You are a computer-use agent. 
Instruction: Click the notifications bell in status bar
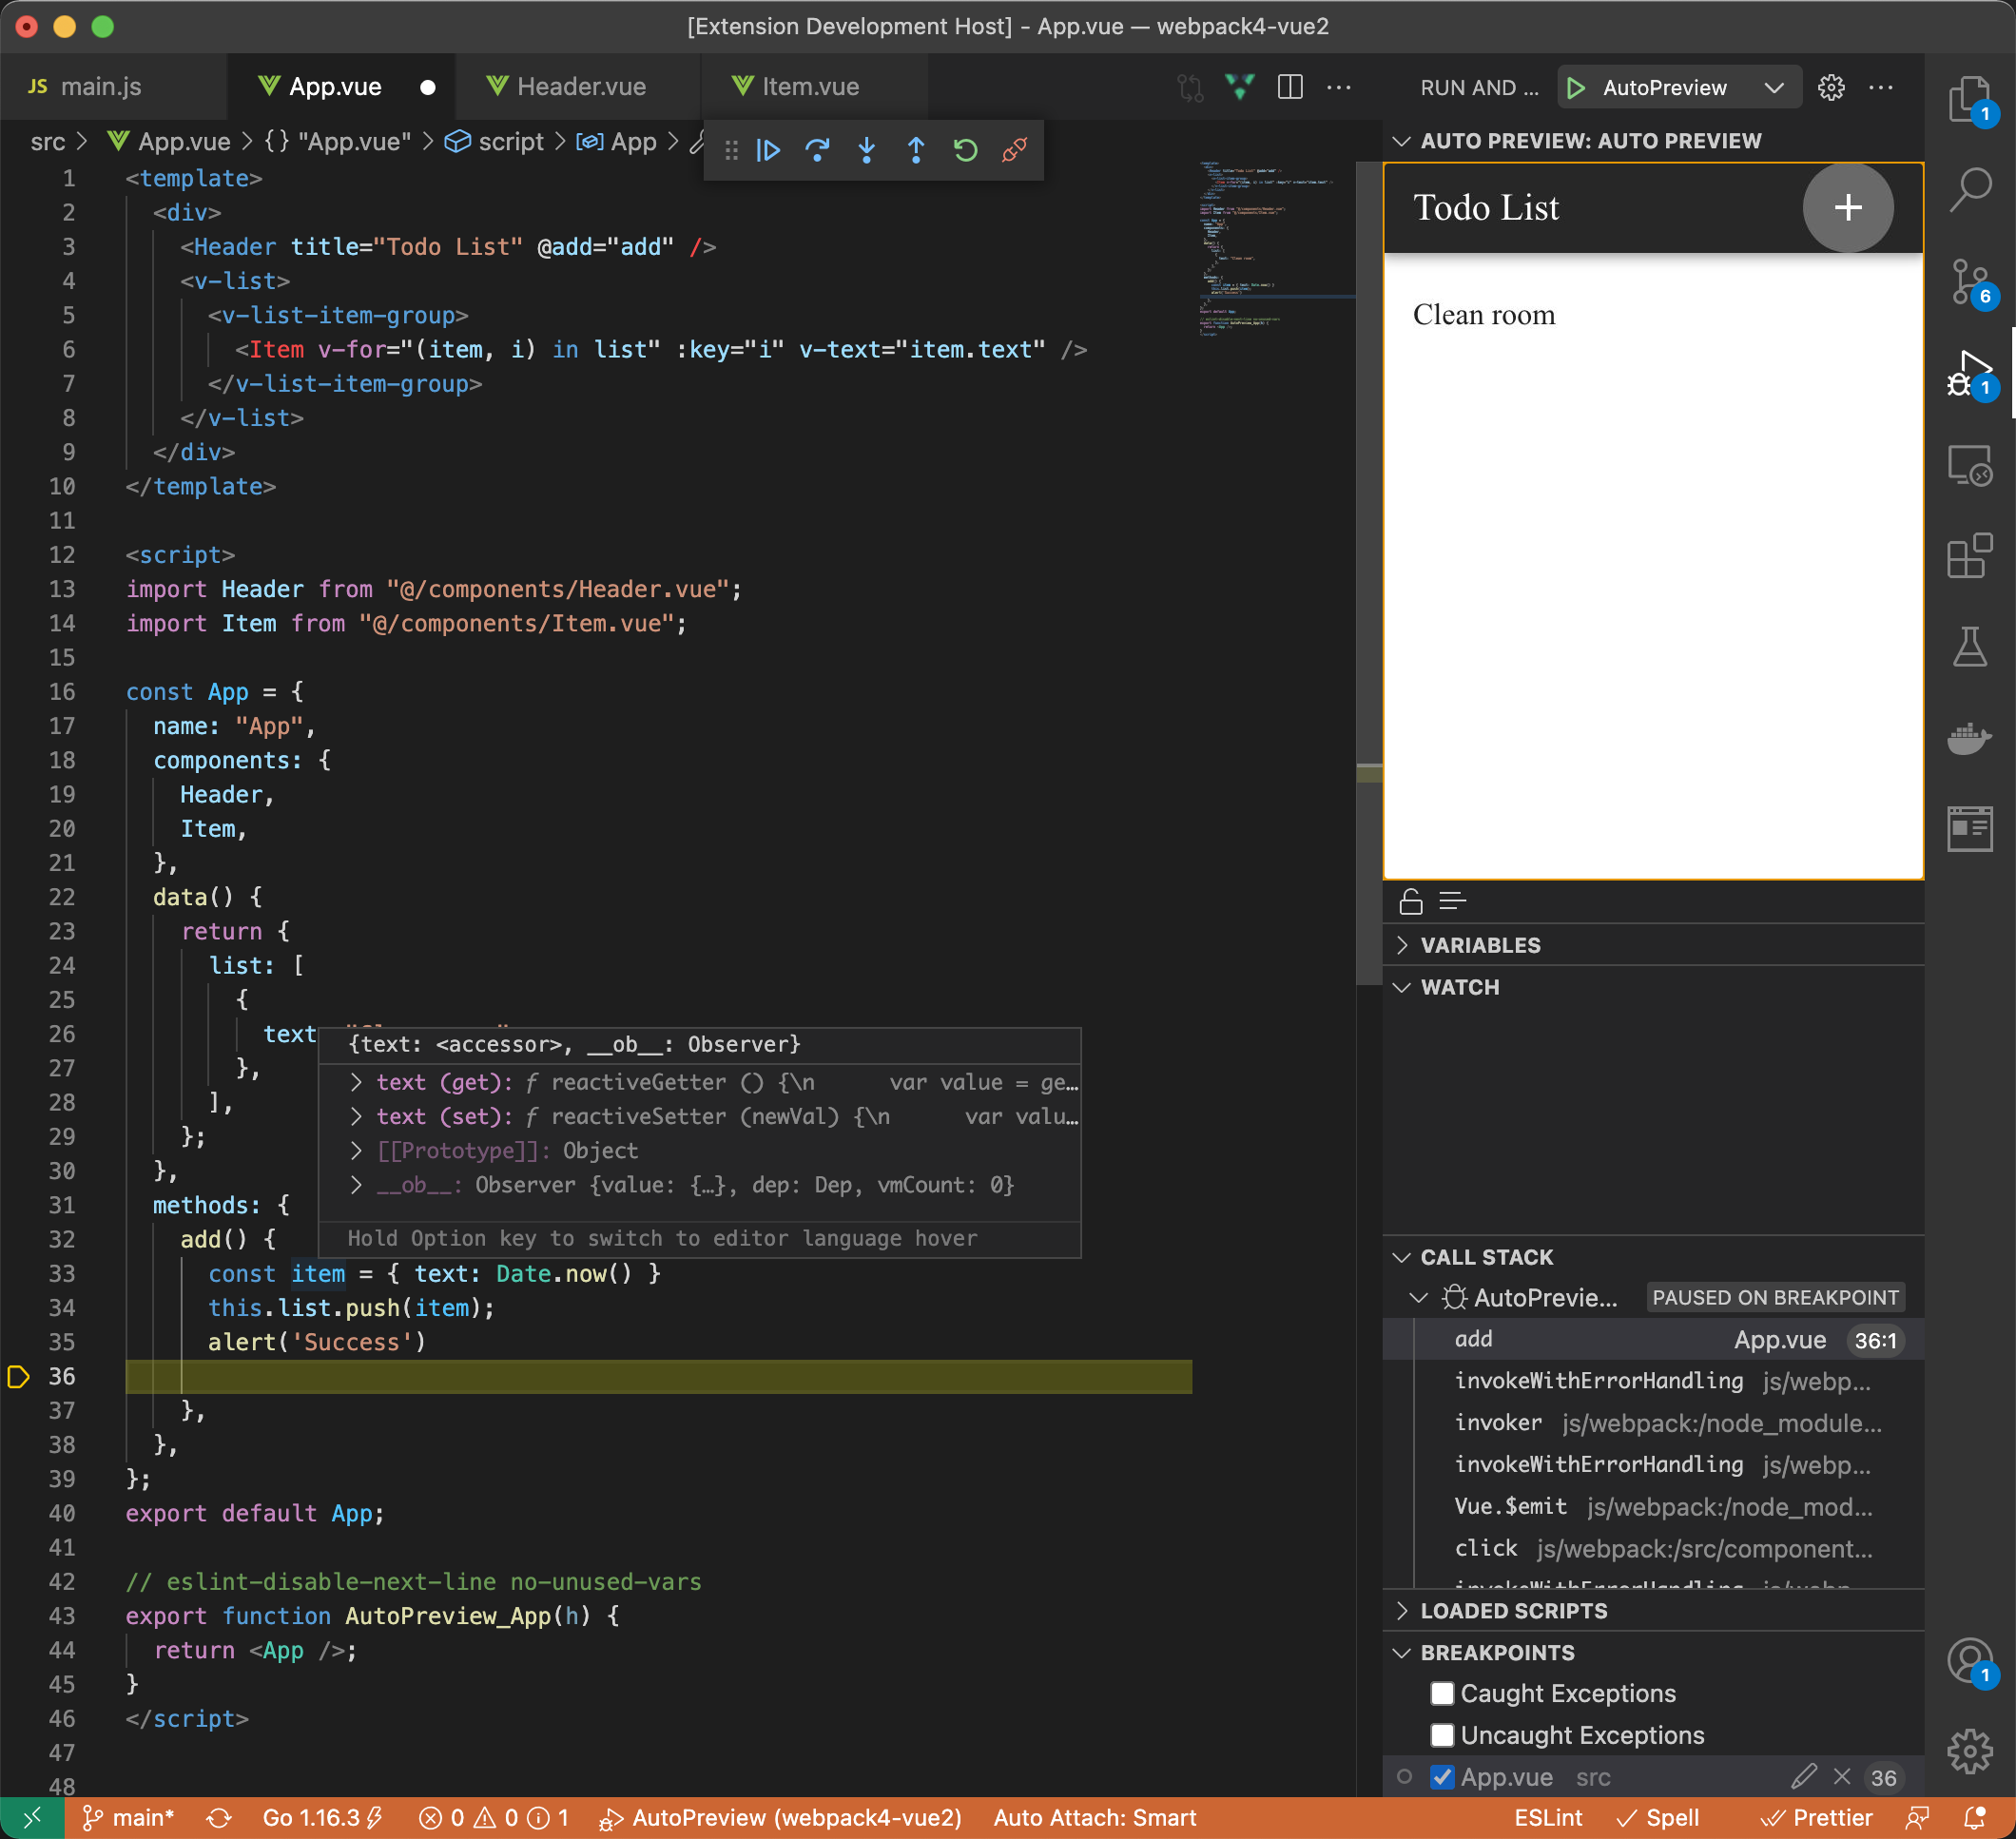click(1975, 1818)
